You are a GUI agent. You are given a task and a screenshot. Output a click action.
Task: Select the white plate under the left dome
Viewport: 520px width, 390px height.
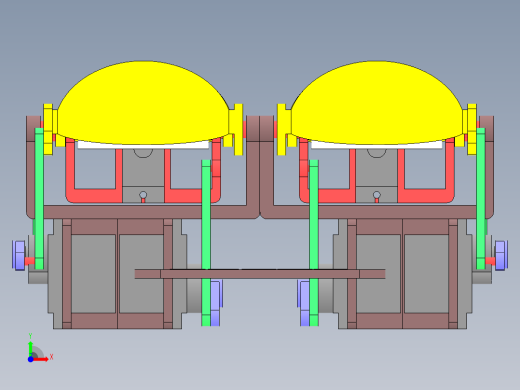[143, 145]
